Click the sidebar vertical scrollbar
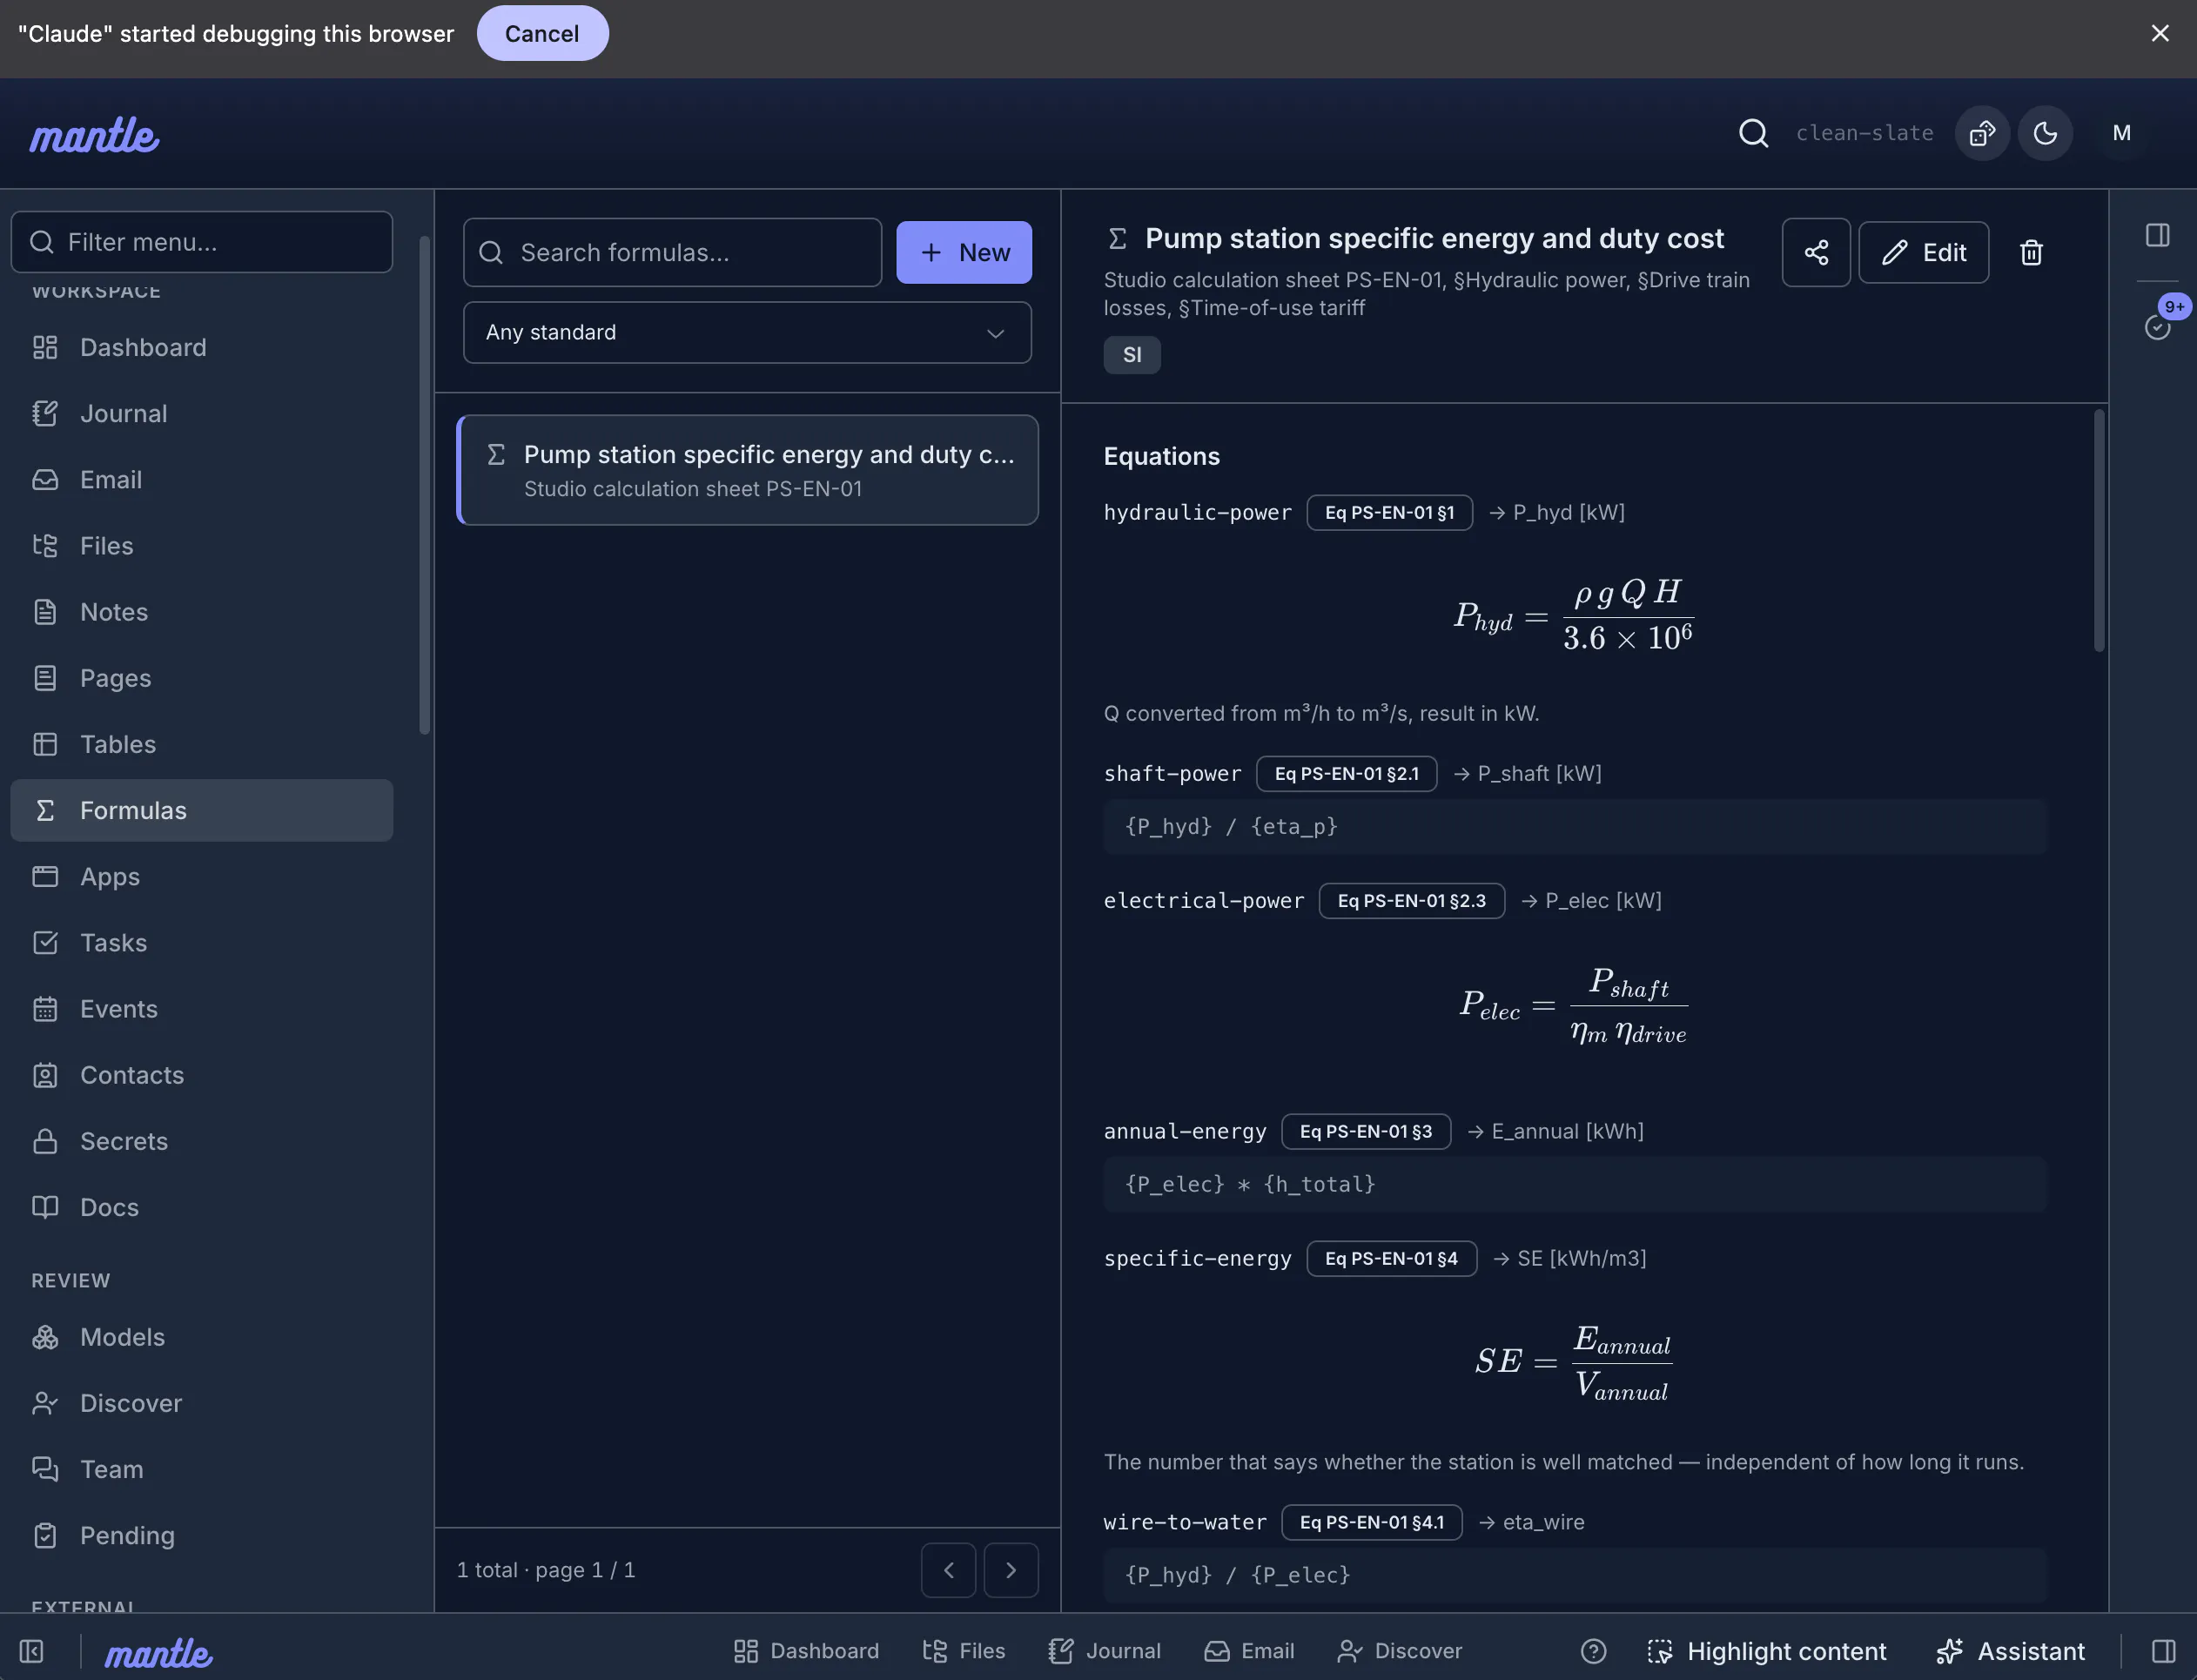The height and width of the screenshot is (1680, 2197). (x=424, y=485)
